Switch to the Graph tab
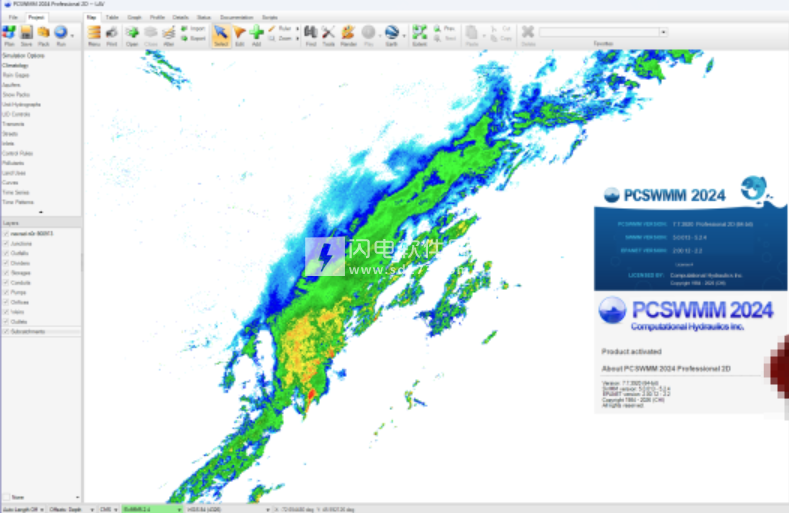The height and width of the screenshot is (513, 789). click(133, 17)
